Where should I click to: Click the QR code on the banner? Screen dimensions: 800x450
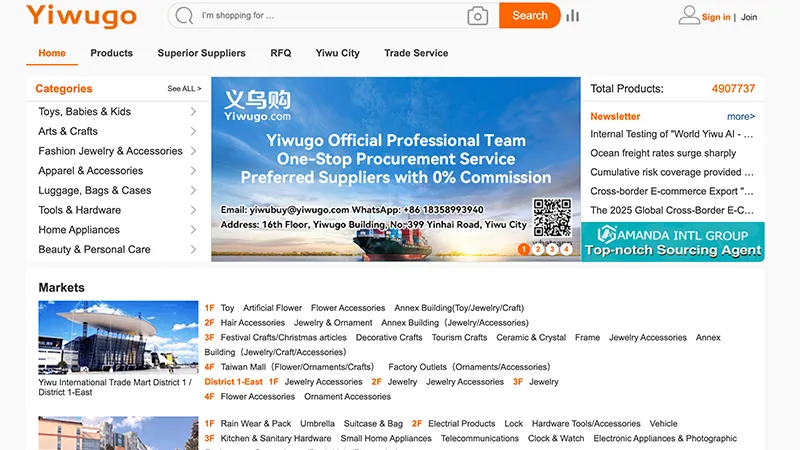[x=552, y=218]
